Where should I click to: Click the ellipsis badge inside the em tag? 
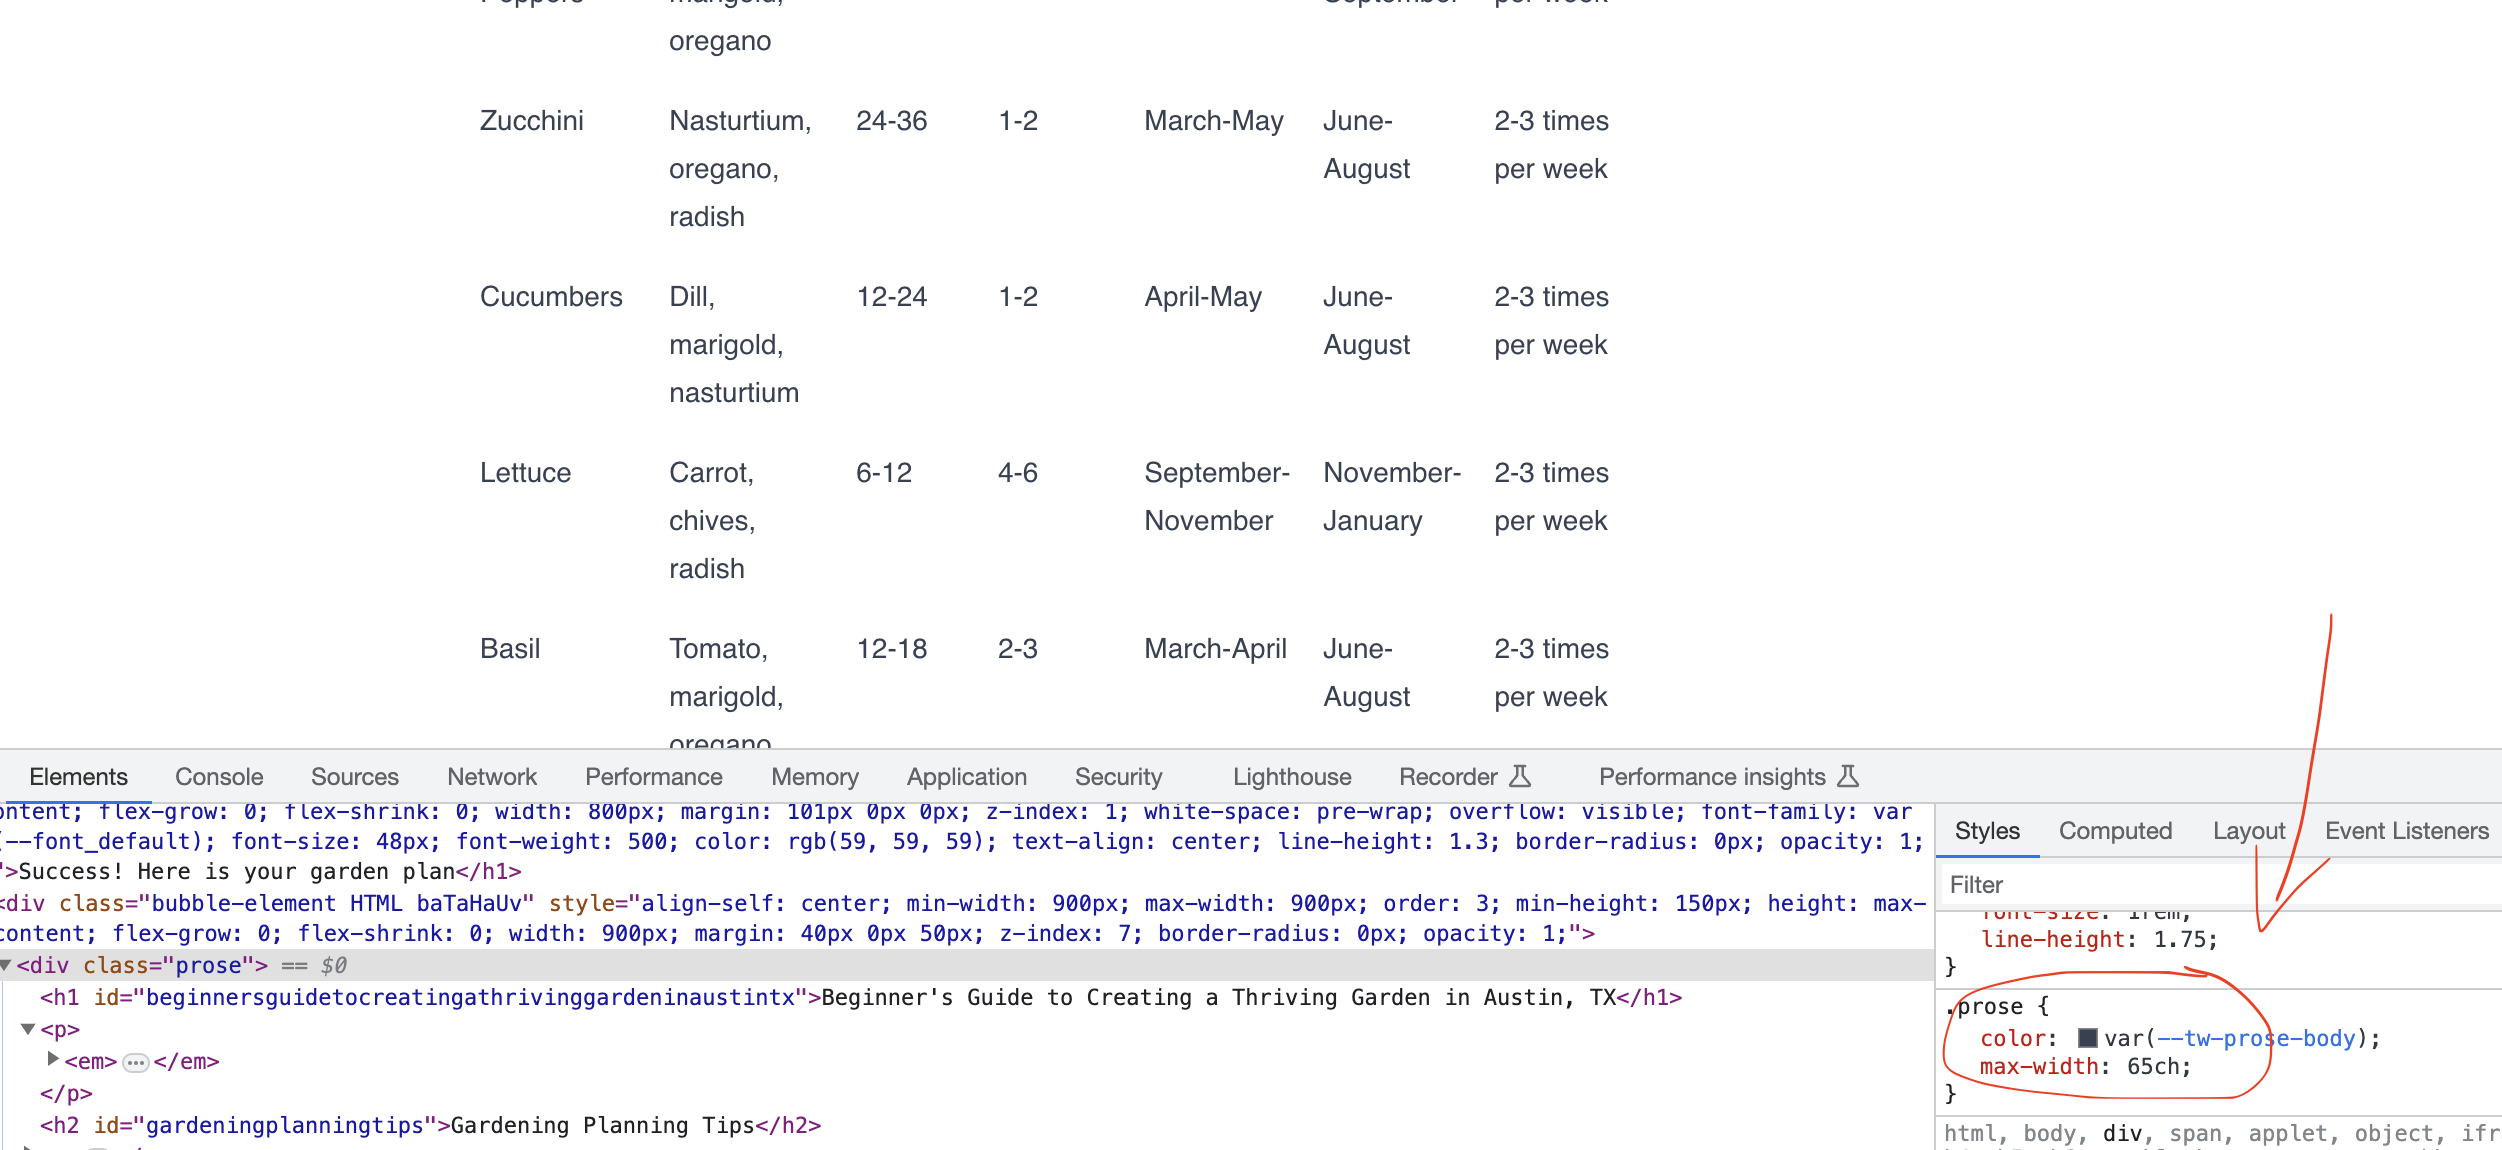(x=135, y=1062)
